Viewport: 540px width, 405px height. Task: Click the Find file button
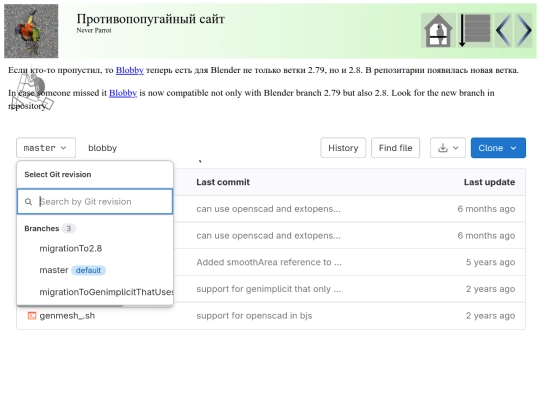coord(395,148)
